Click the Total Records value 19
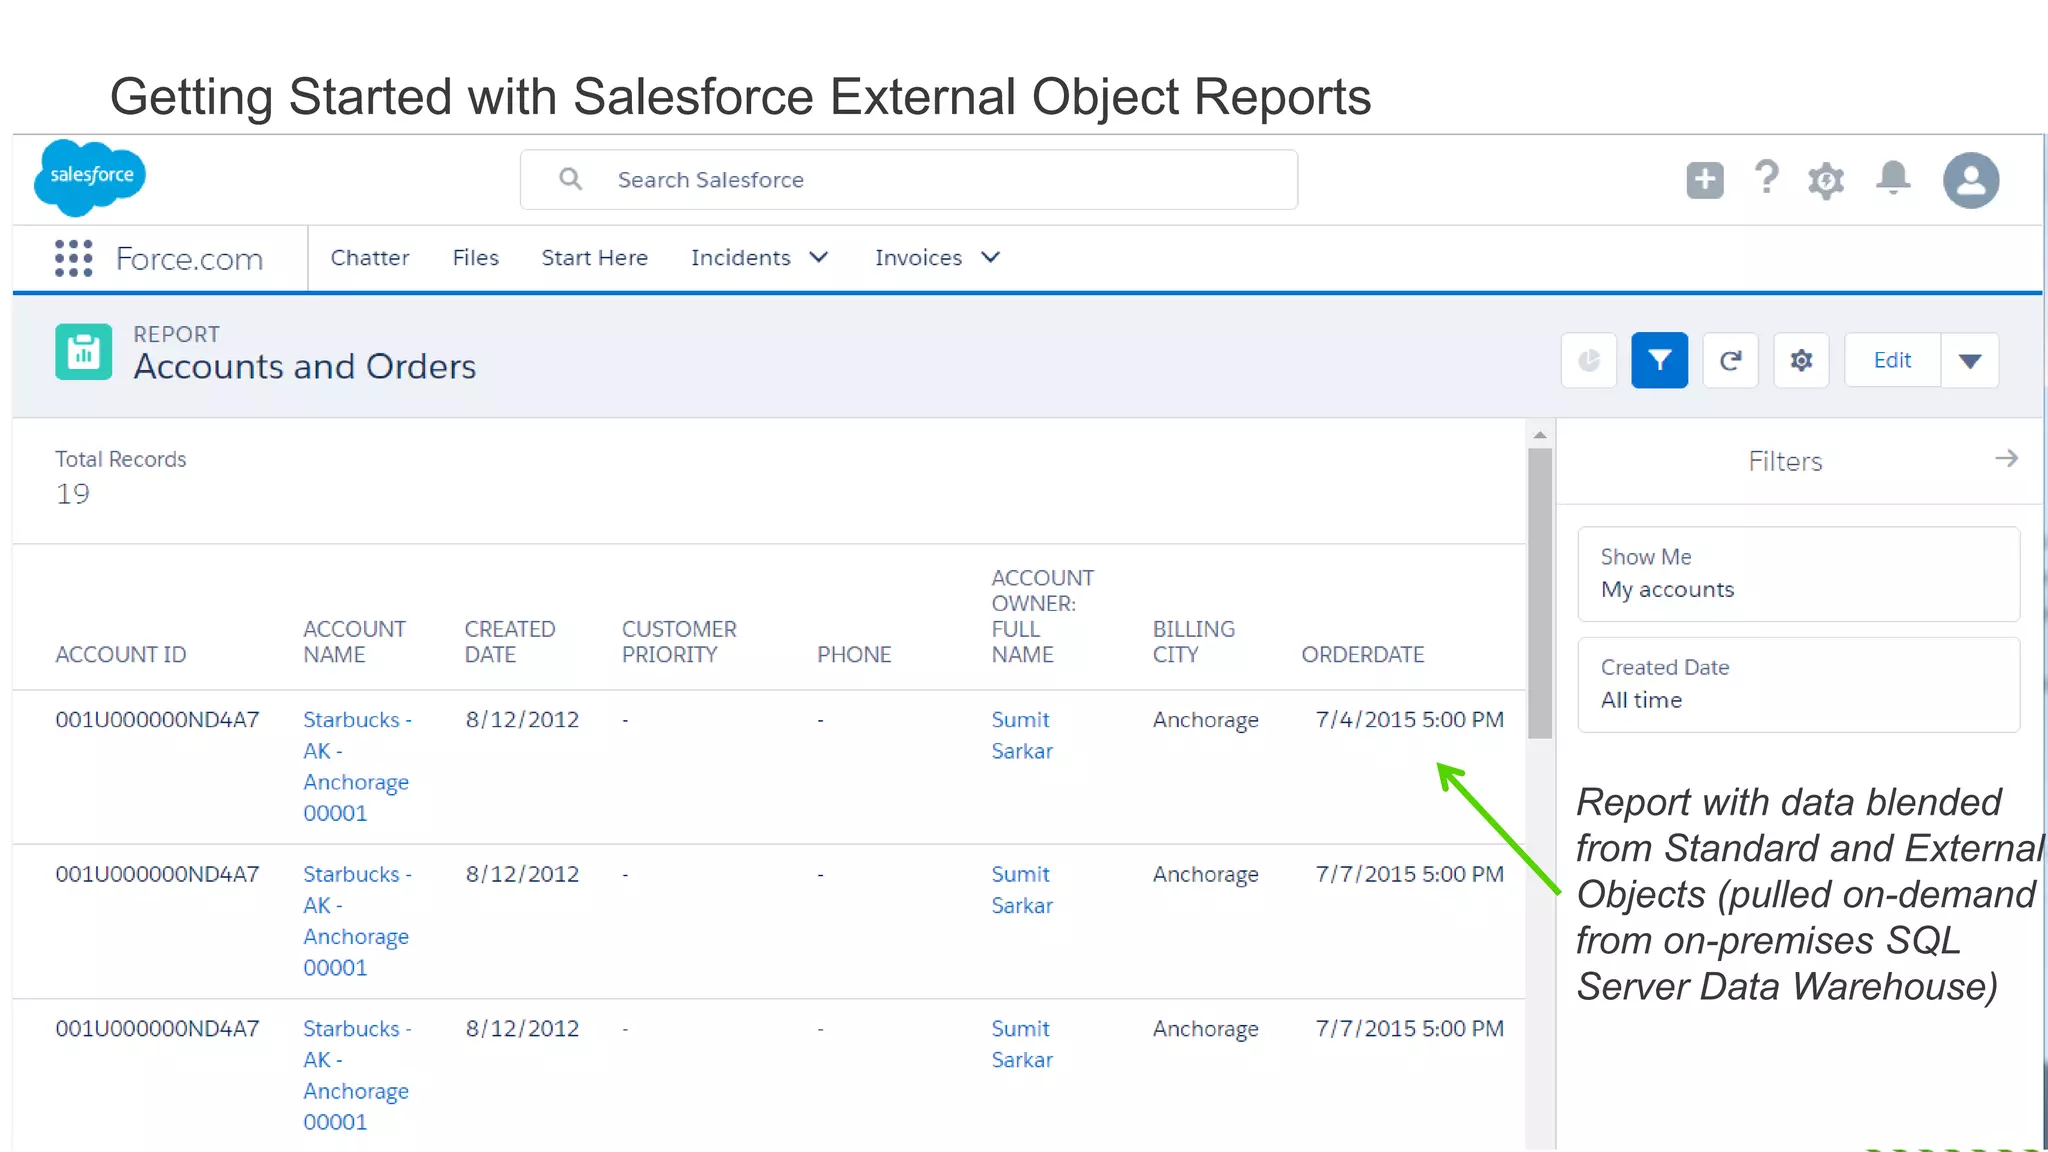 click(72, 494)
